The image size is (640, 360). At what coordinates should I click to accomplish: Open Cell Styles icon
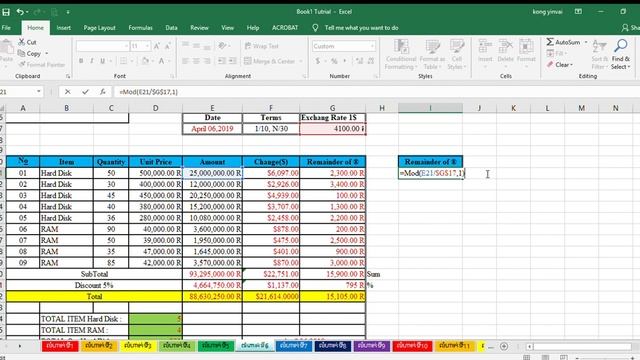click(x=457, y=47)
